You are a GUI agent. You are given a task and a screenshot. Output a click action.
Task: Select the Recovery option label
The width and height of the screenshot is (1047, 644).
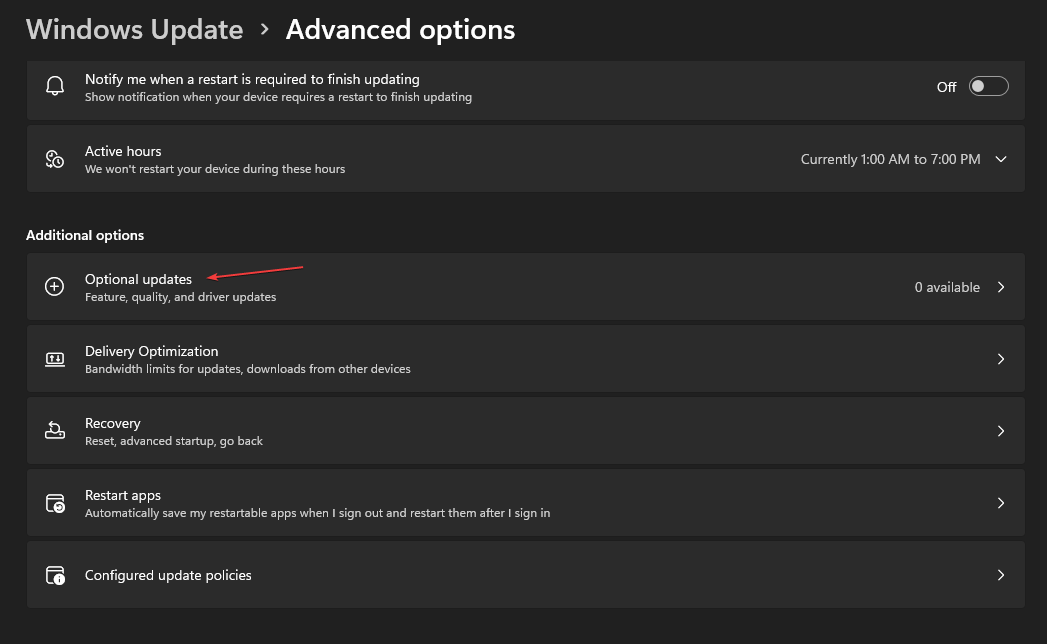coord(113,423)
